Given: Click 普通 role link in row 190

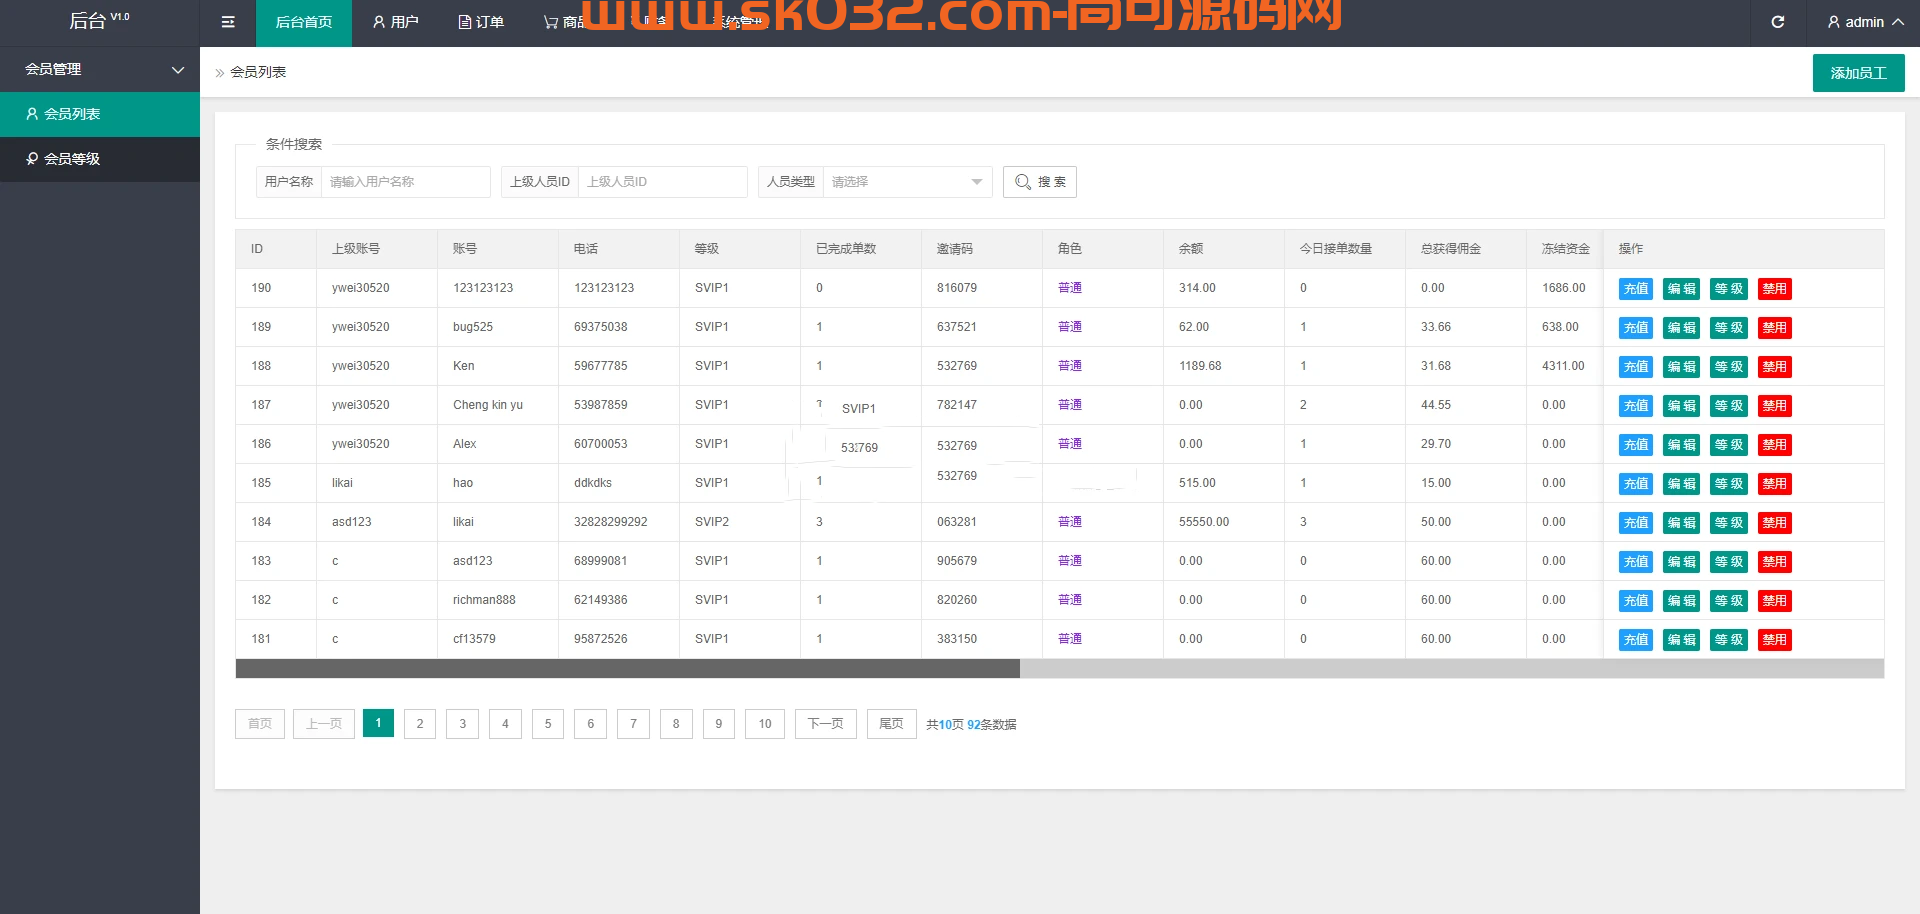Looking at the screenshot, I should click(1070, 288).
